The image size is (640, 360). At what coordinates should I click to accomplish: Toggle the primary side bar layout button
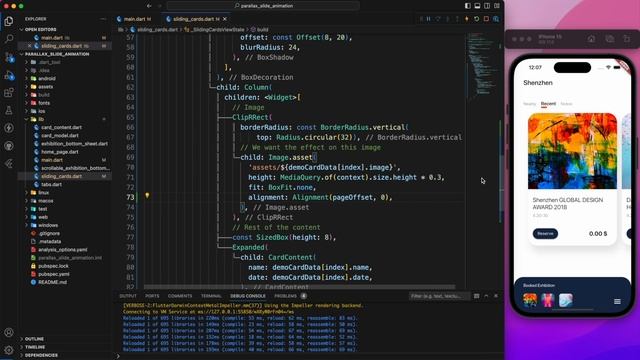click(467, 6)
